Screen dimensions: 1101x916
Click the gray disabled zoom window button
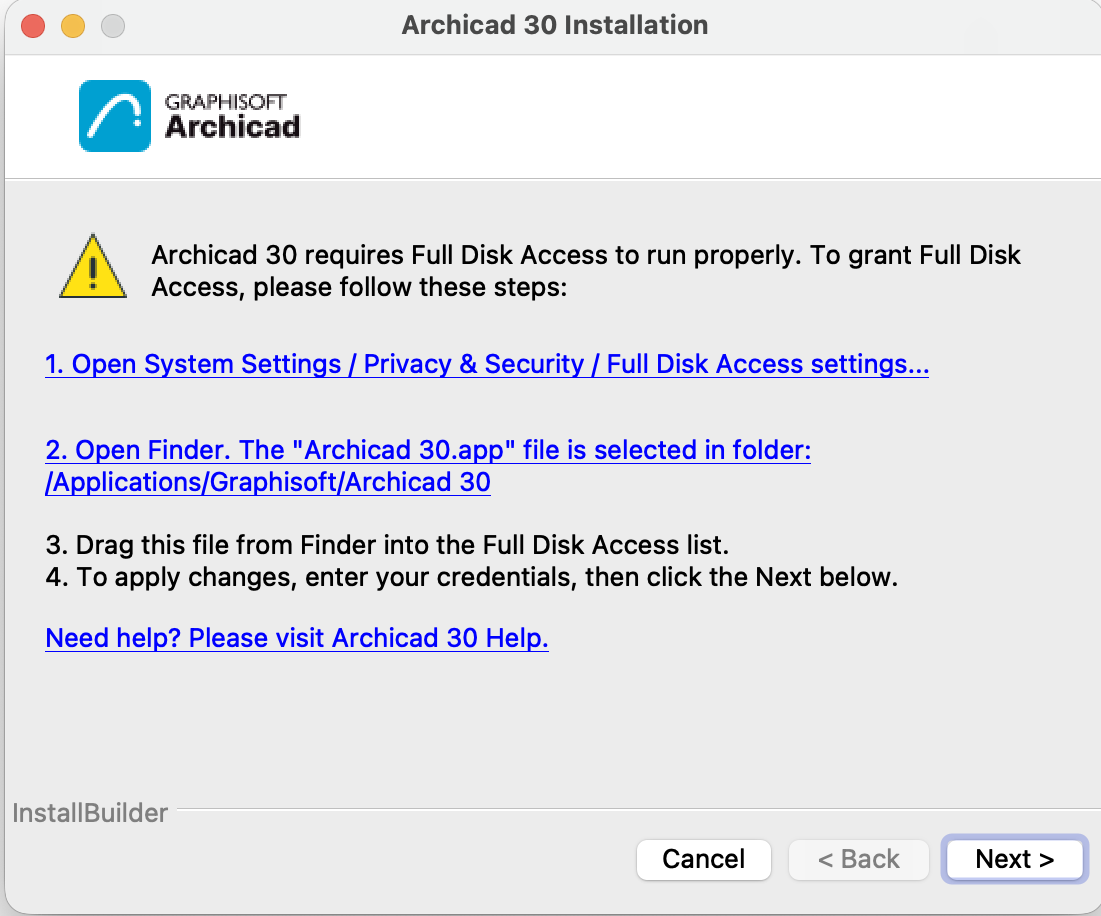(113, 26)
